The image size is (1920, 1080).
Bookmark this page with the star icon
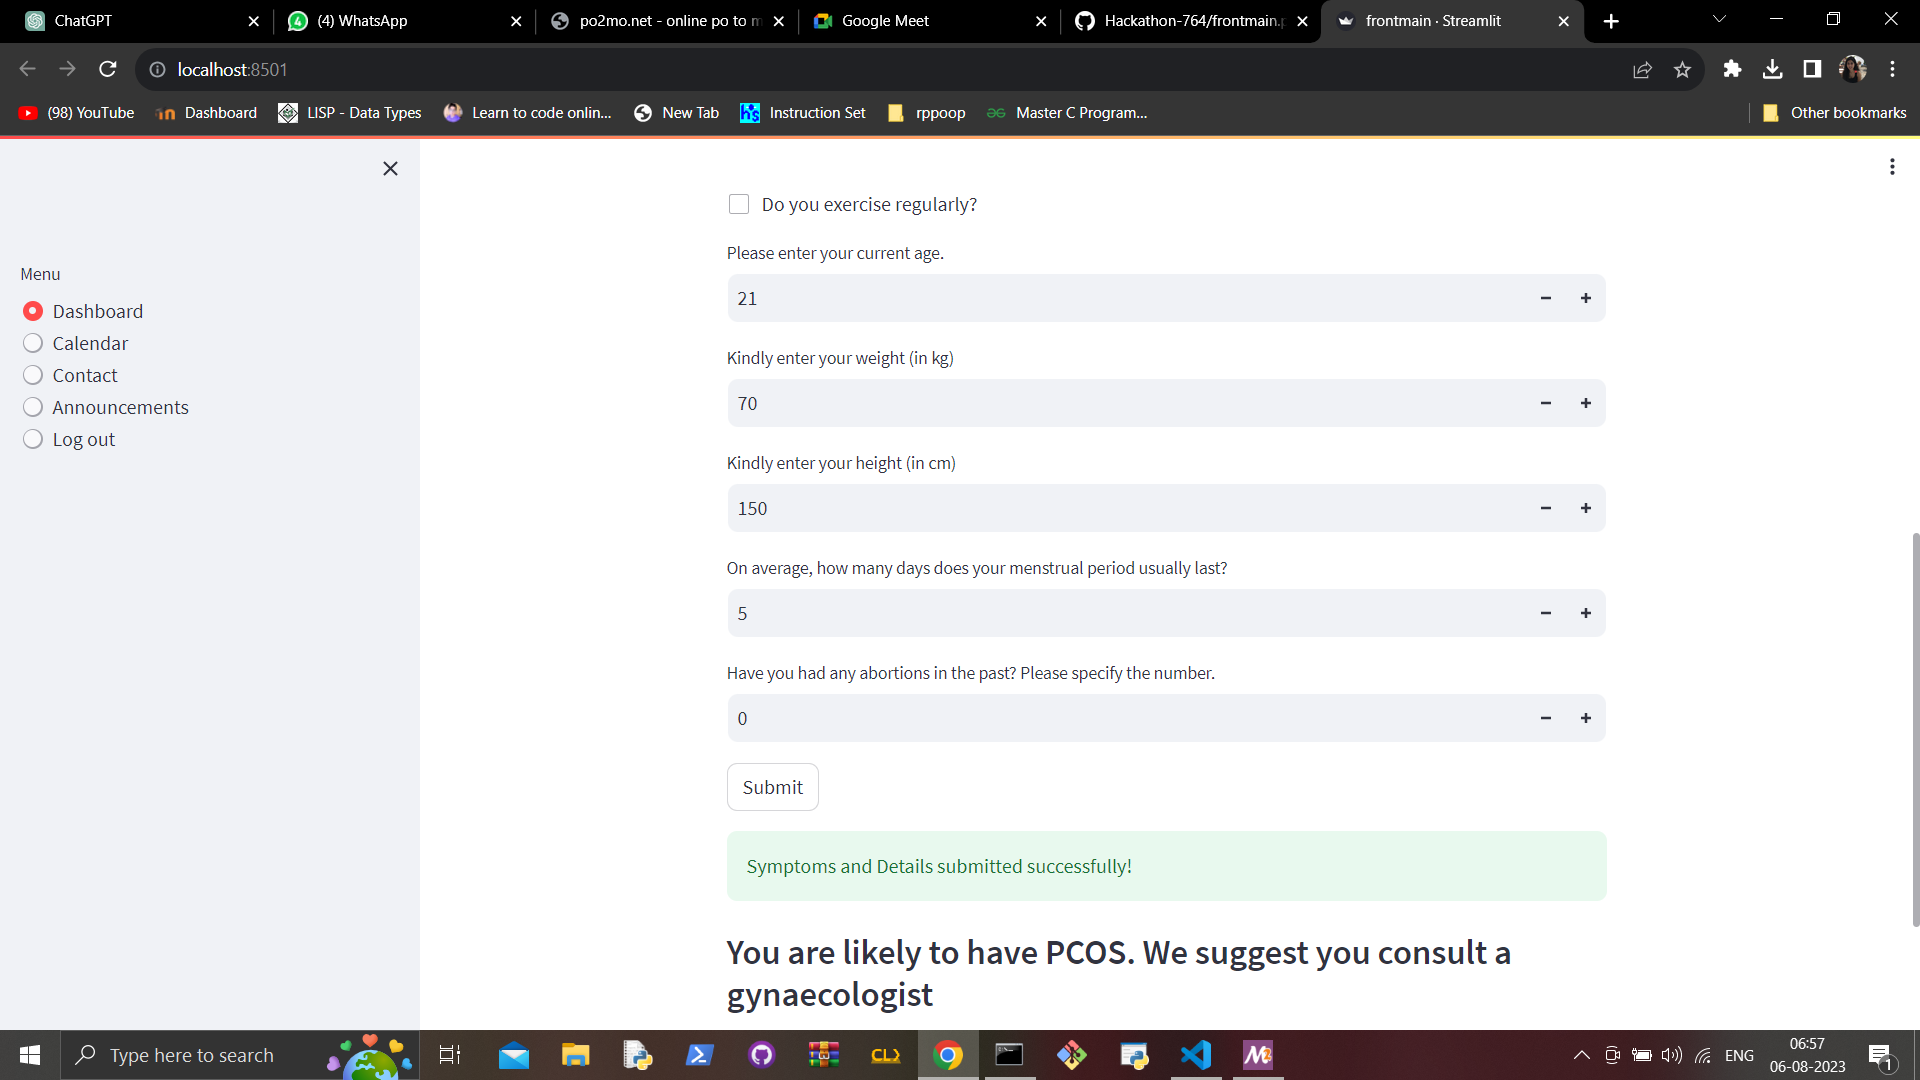click(1682, 69)
